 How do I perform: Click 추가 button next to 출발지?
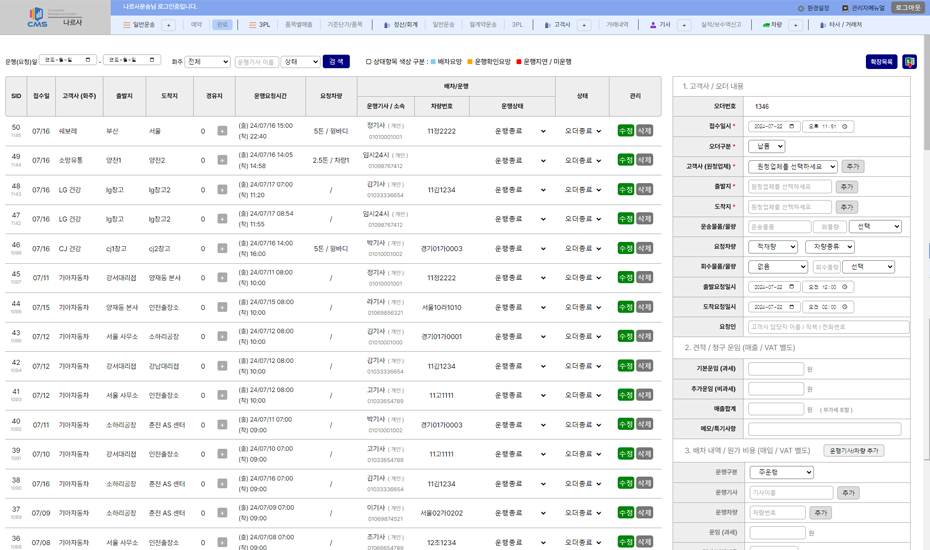pos(847,187)
